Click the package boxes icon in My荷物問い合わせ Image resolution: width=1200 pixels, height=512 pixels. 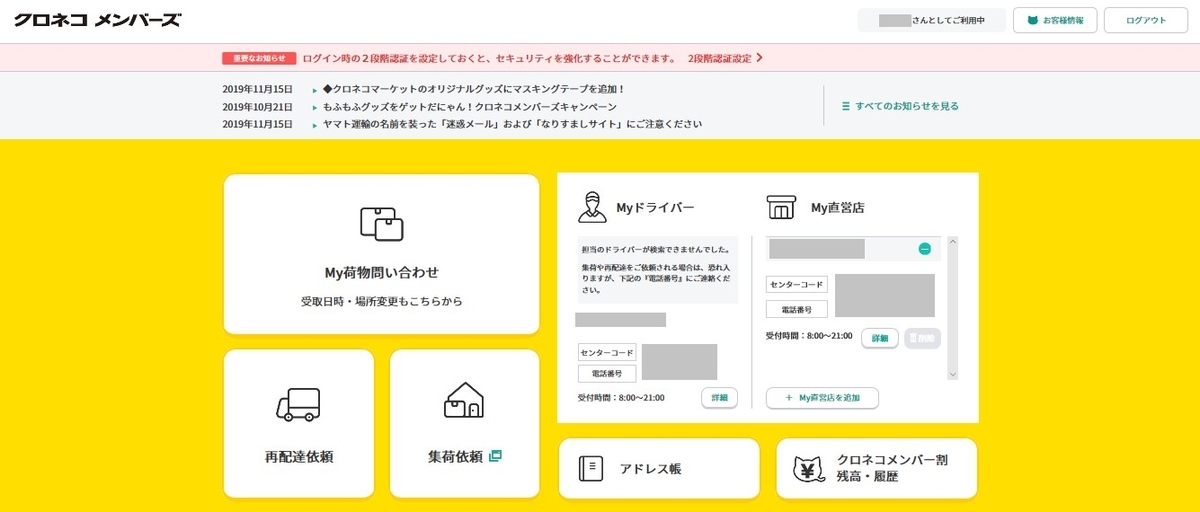(381, 224)
